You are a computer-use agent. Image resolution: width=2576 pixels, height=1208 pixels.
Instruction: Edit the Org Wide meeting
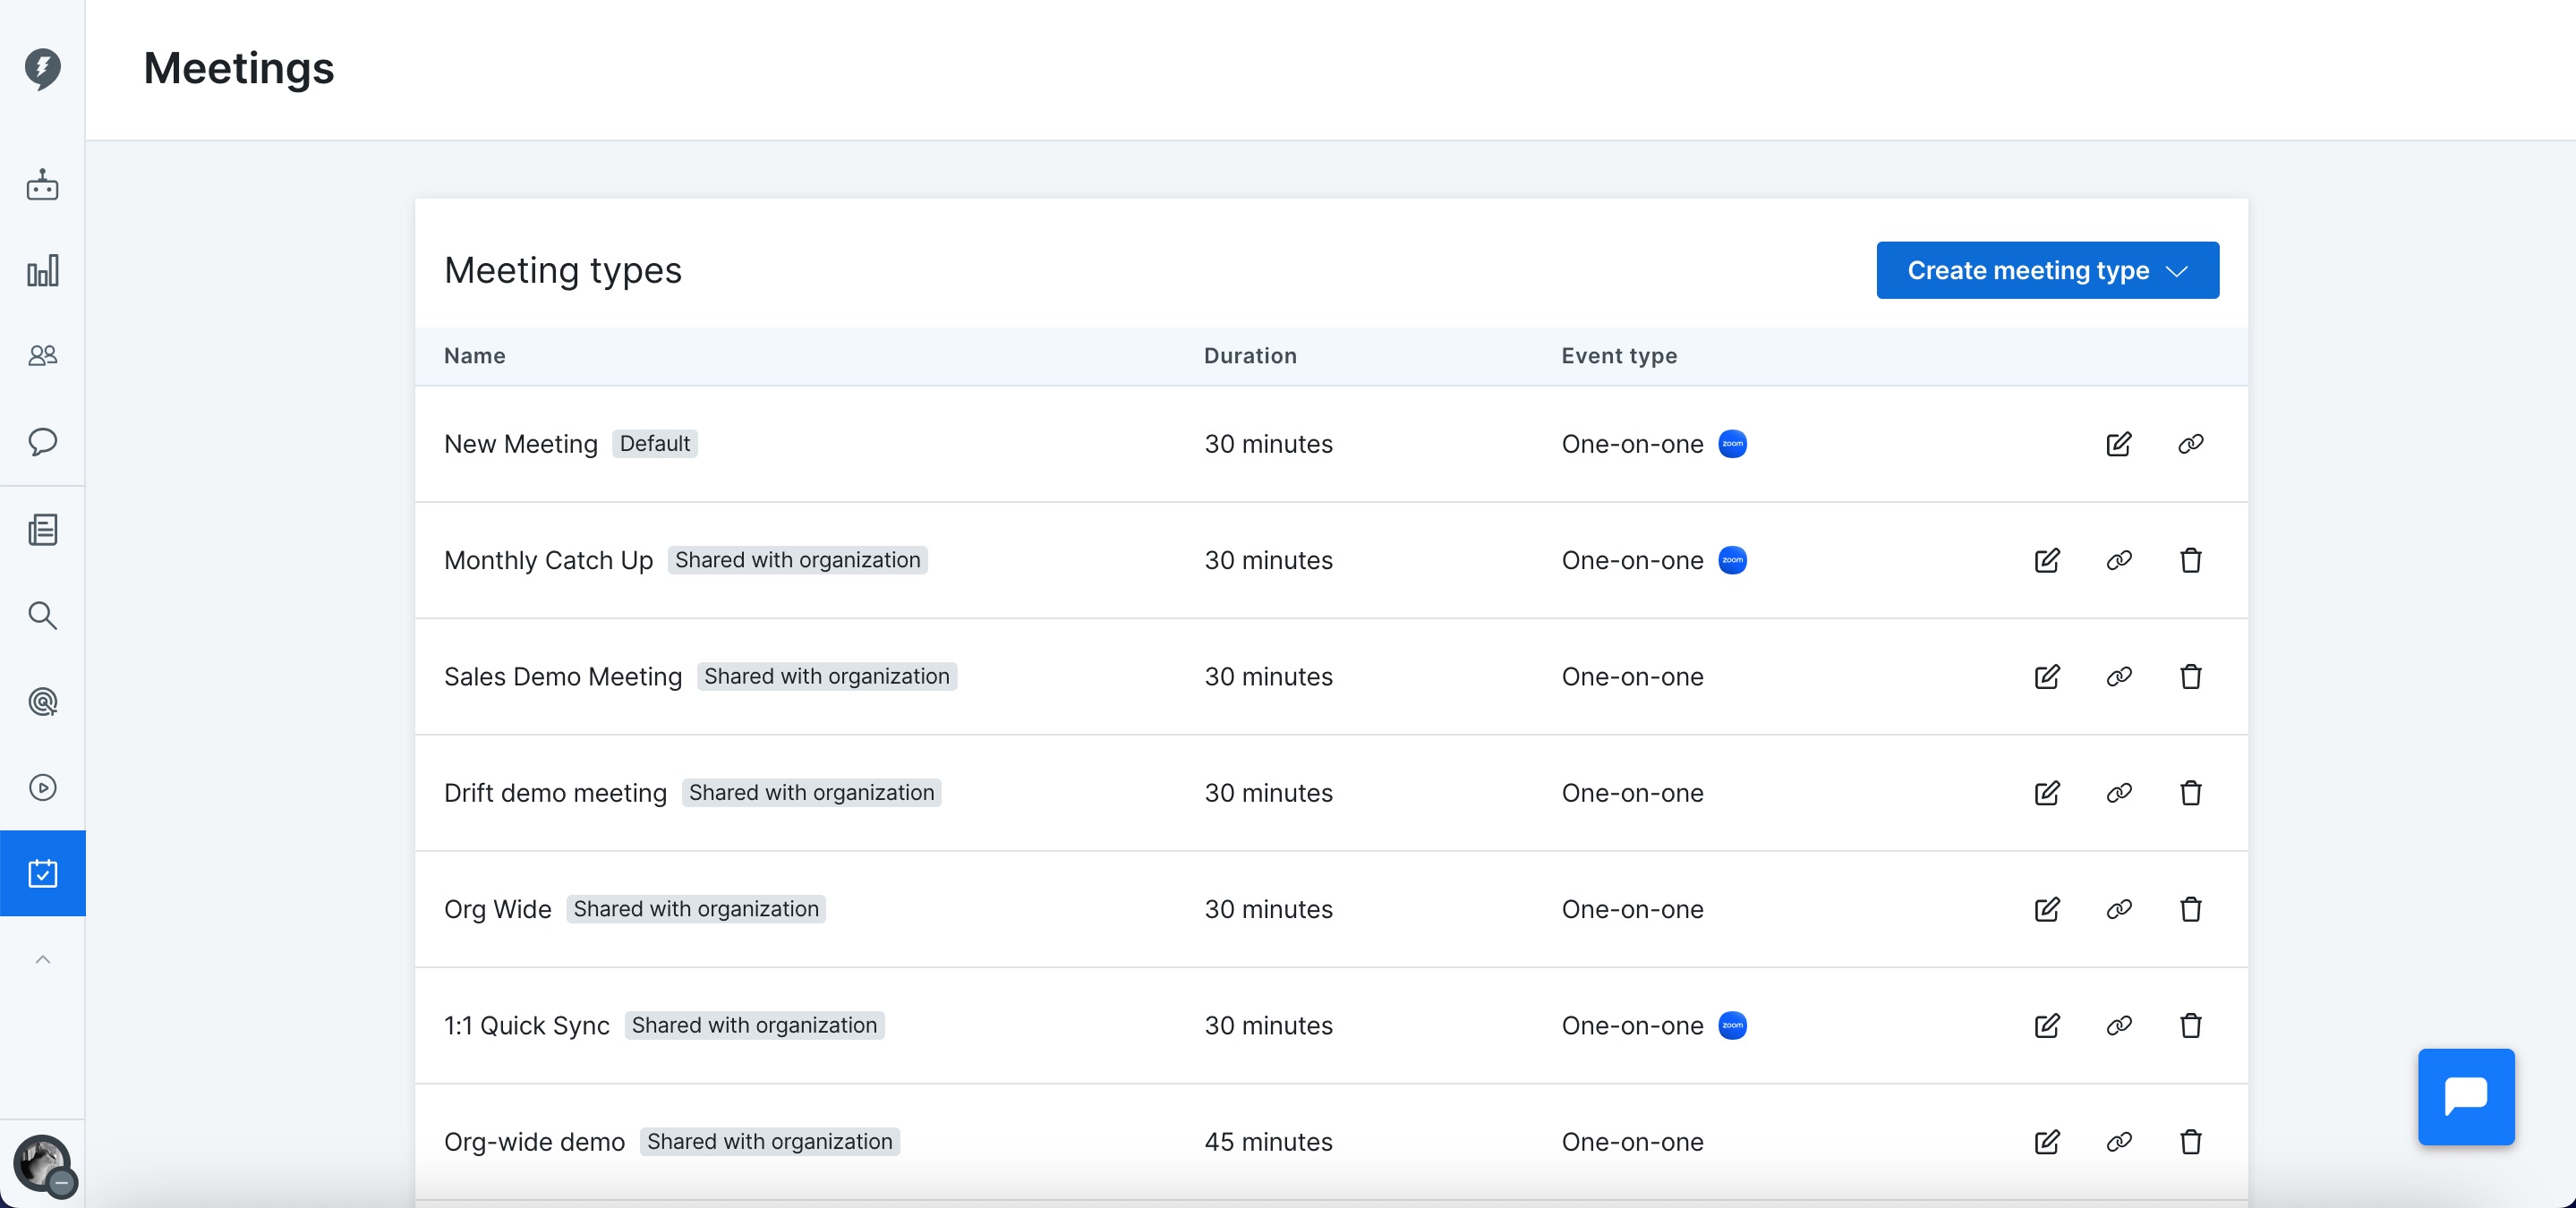[x=2046, y=909]
